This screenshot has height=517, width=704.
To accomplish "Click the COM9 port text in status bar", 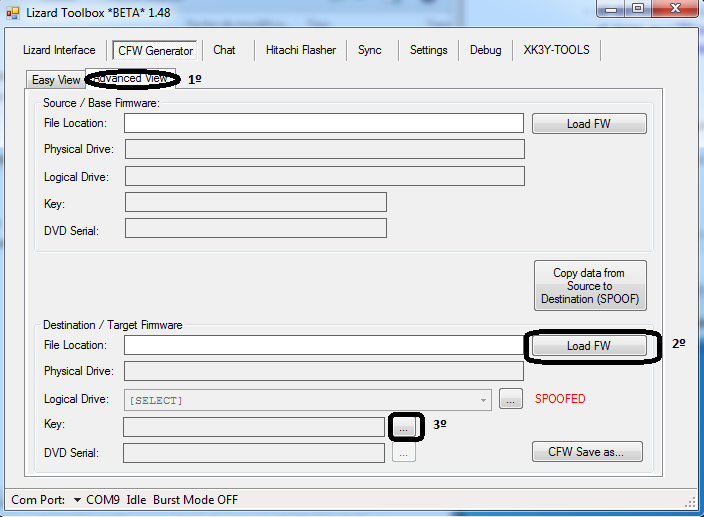I will point(103,500).
